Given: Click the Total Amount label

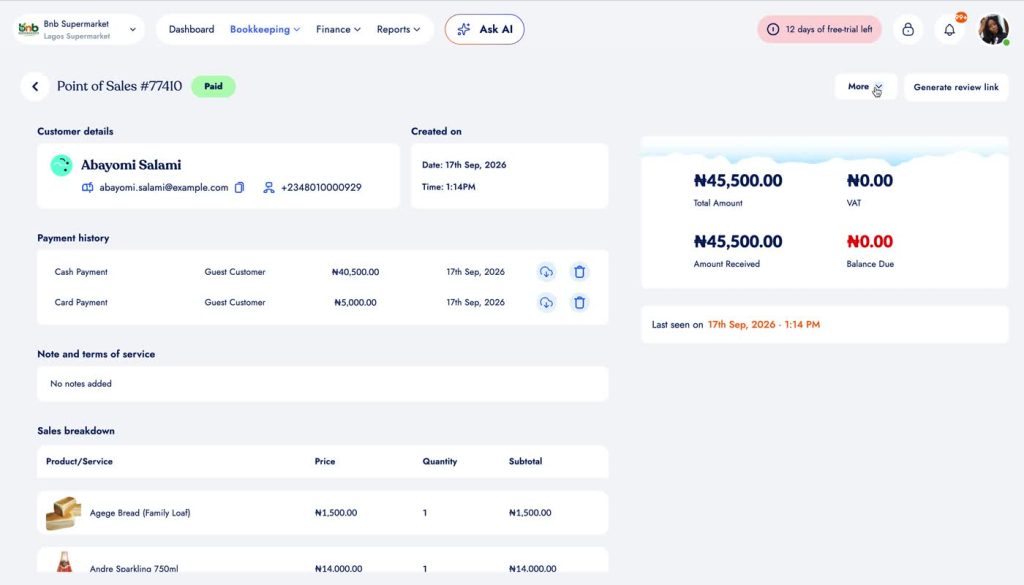Looking at the screenshot, I should [x=718, y=203].
